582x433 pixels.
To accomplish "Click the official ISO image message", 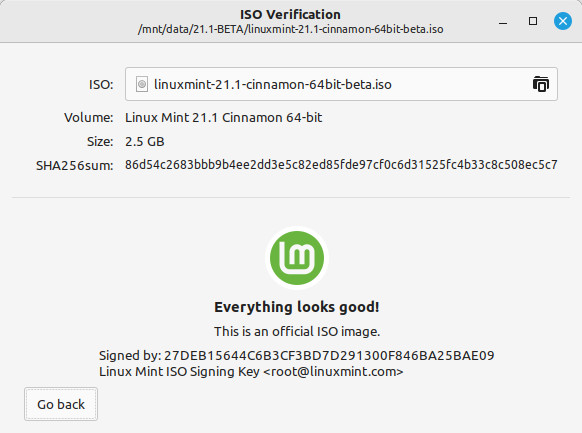I will coord(297,331).
